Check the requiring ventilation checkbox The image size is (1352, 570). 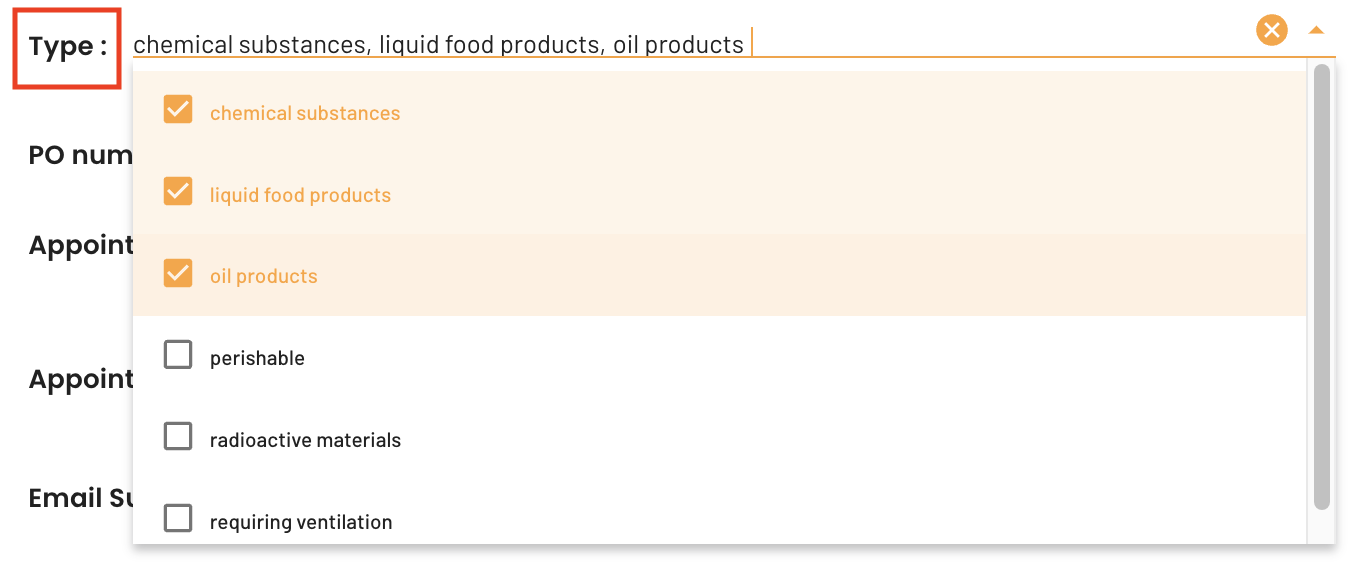click(178, 518)
